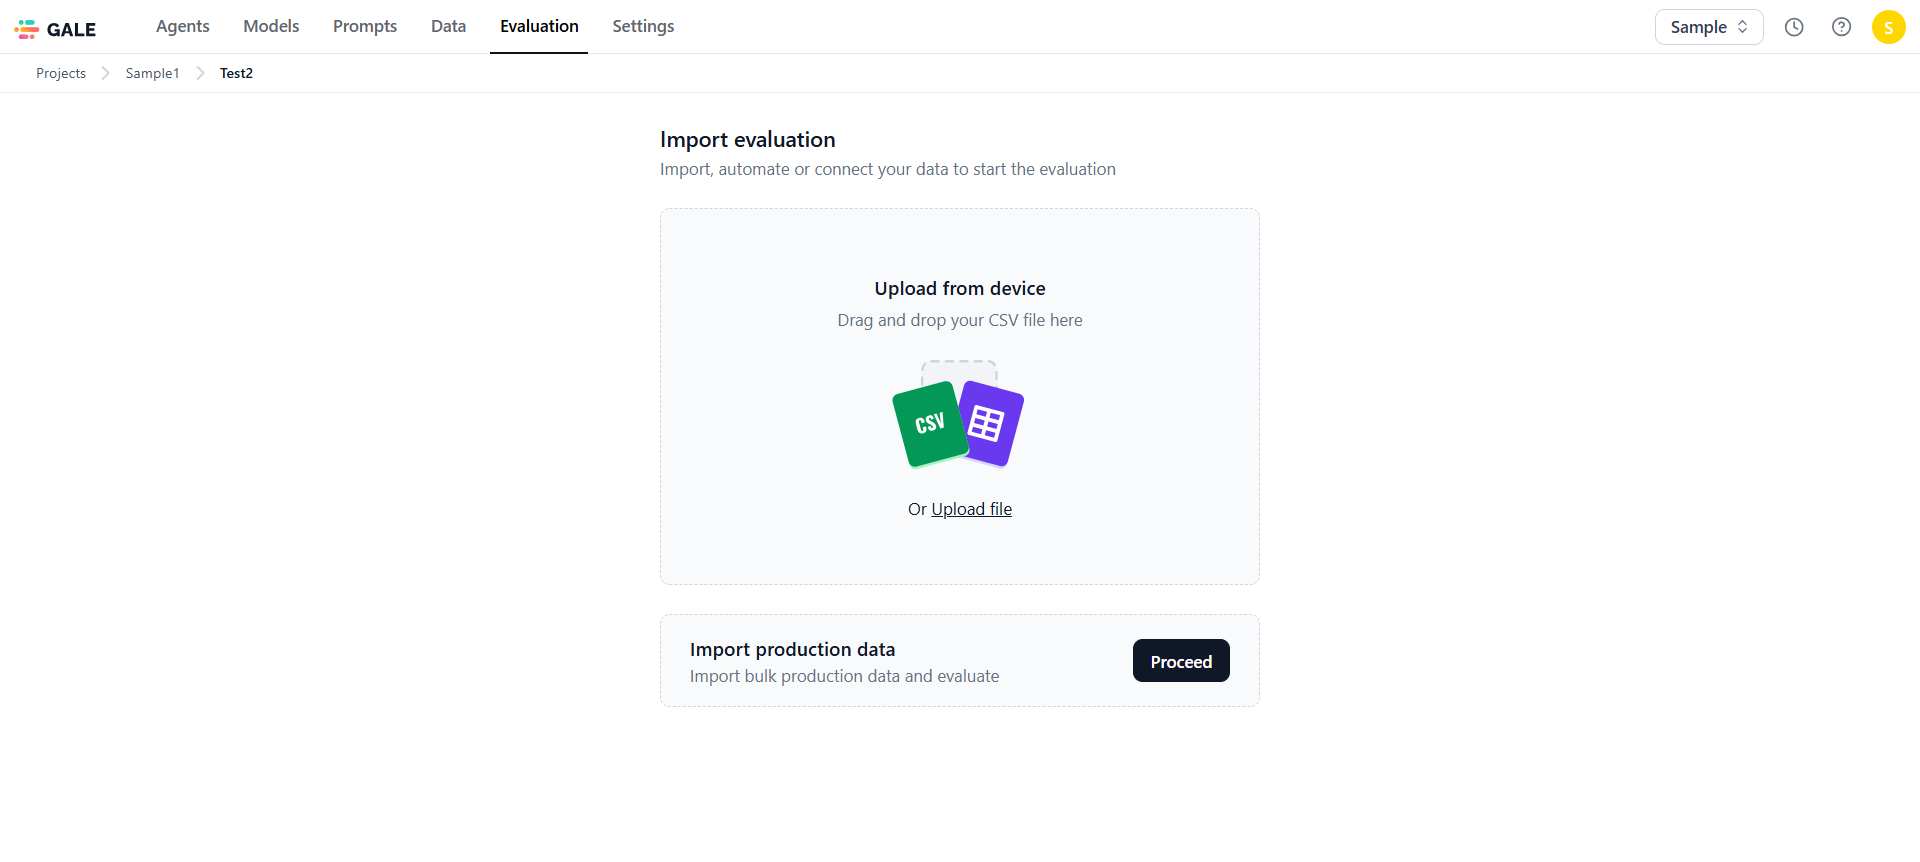Open the history clock icon
This screenshot has height=862, width=1920.
pyautogui.click(x=1794, y=27)
